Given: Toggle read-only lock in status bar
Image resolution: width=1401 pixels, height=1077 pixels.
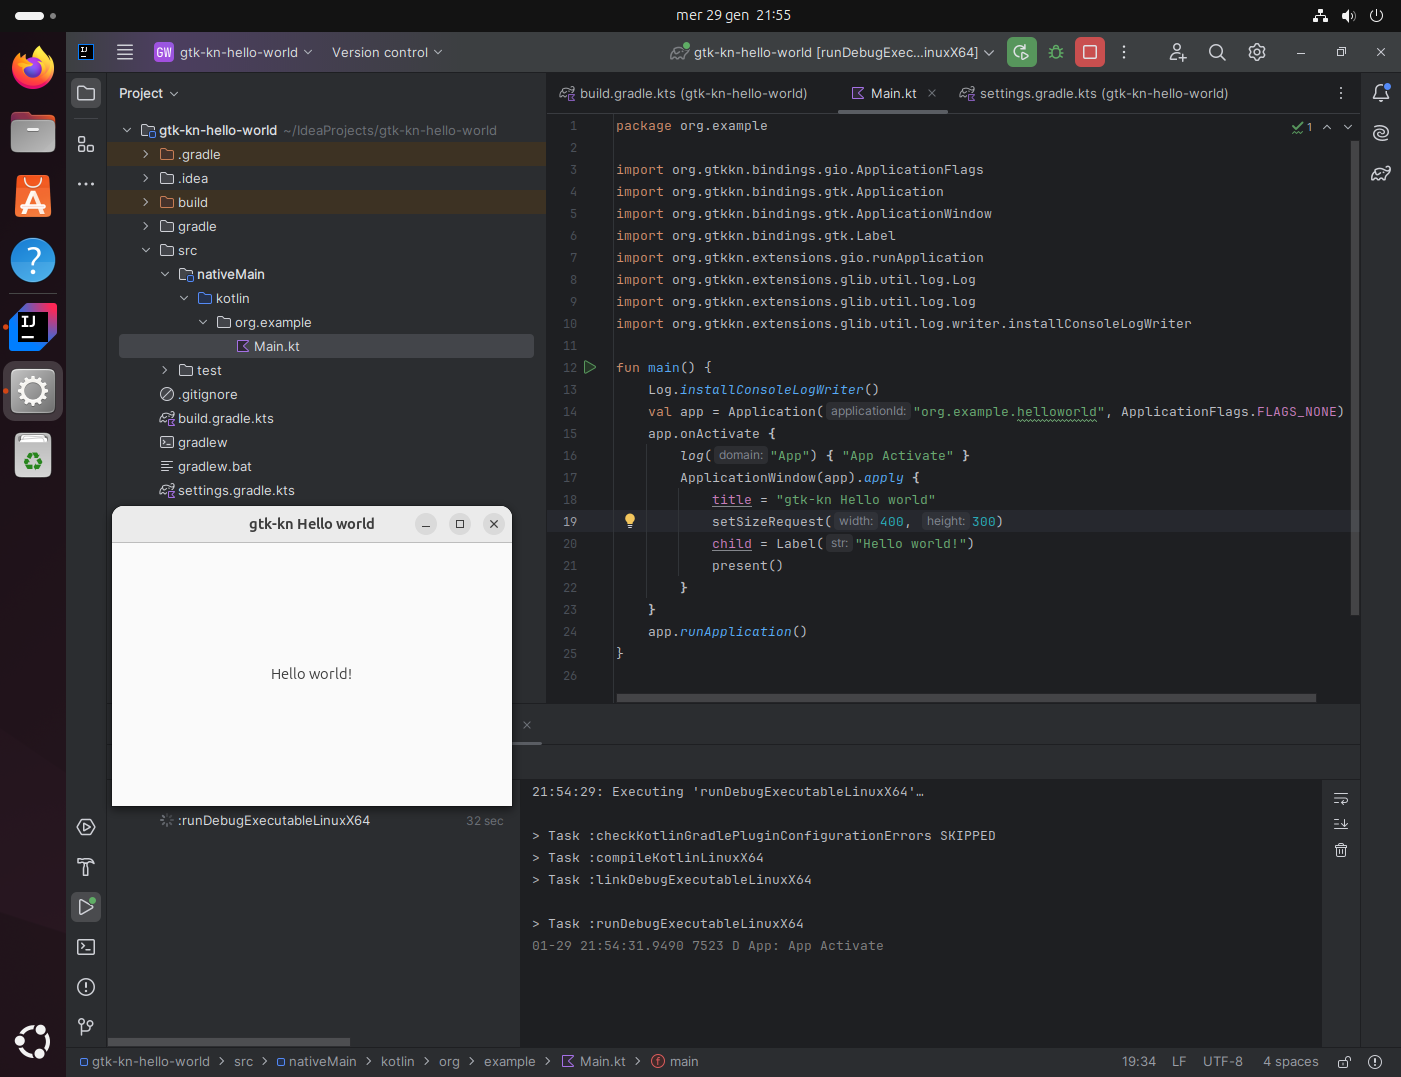Looking at the screenshot, I should (x=1345, y=1062).
